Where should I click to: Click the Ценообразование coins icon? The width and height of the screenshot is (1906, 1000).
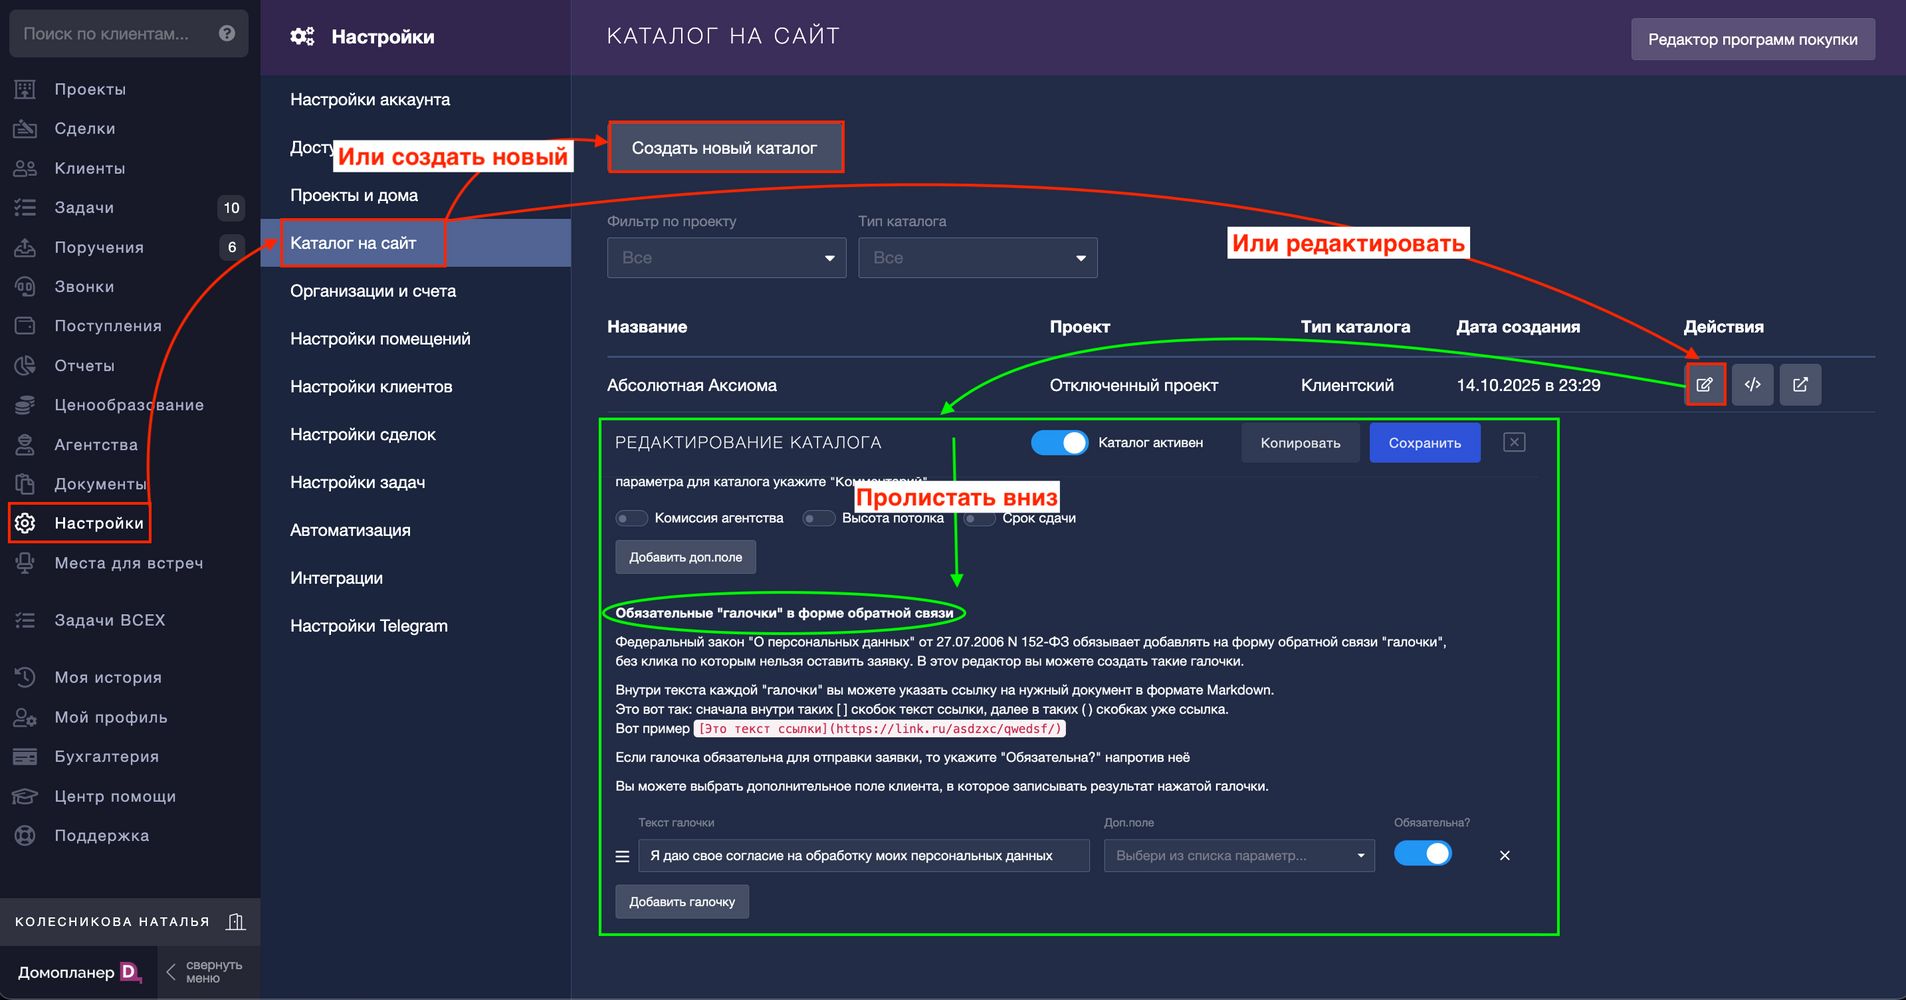tap(25, 405)
